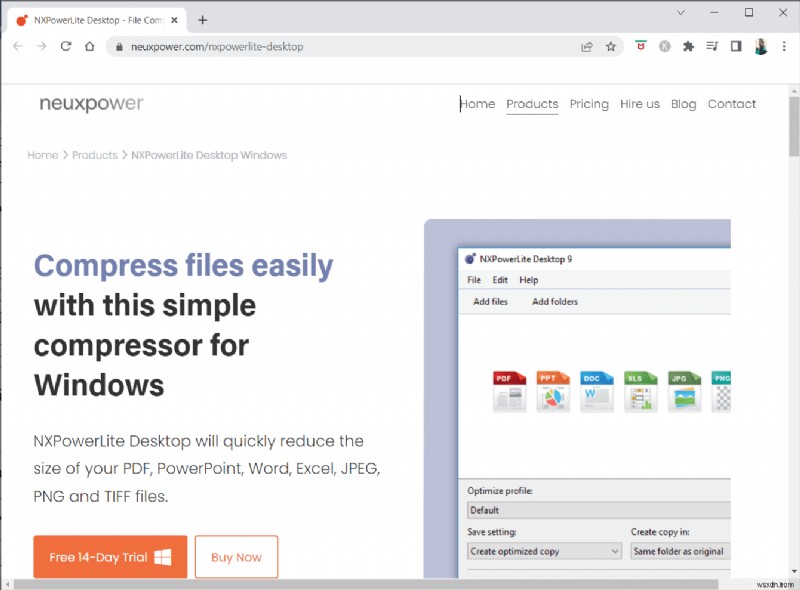Go back with browser back arrow
The image size is (800, 590).
click(18, 46)
